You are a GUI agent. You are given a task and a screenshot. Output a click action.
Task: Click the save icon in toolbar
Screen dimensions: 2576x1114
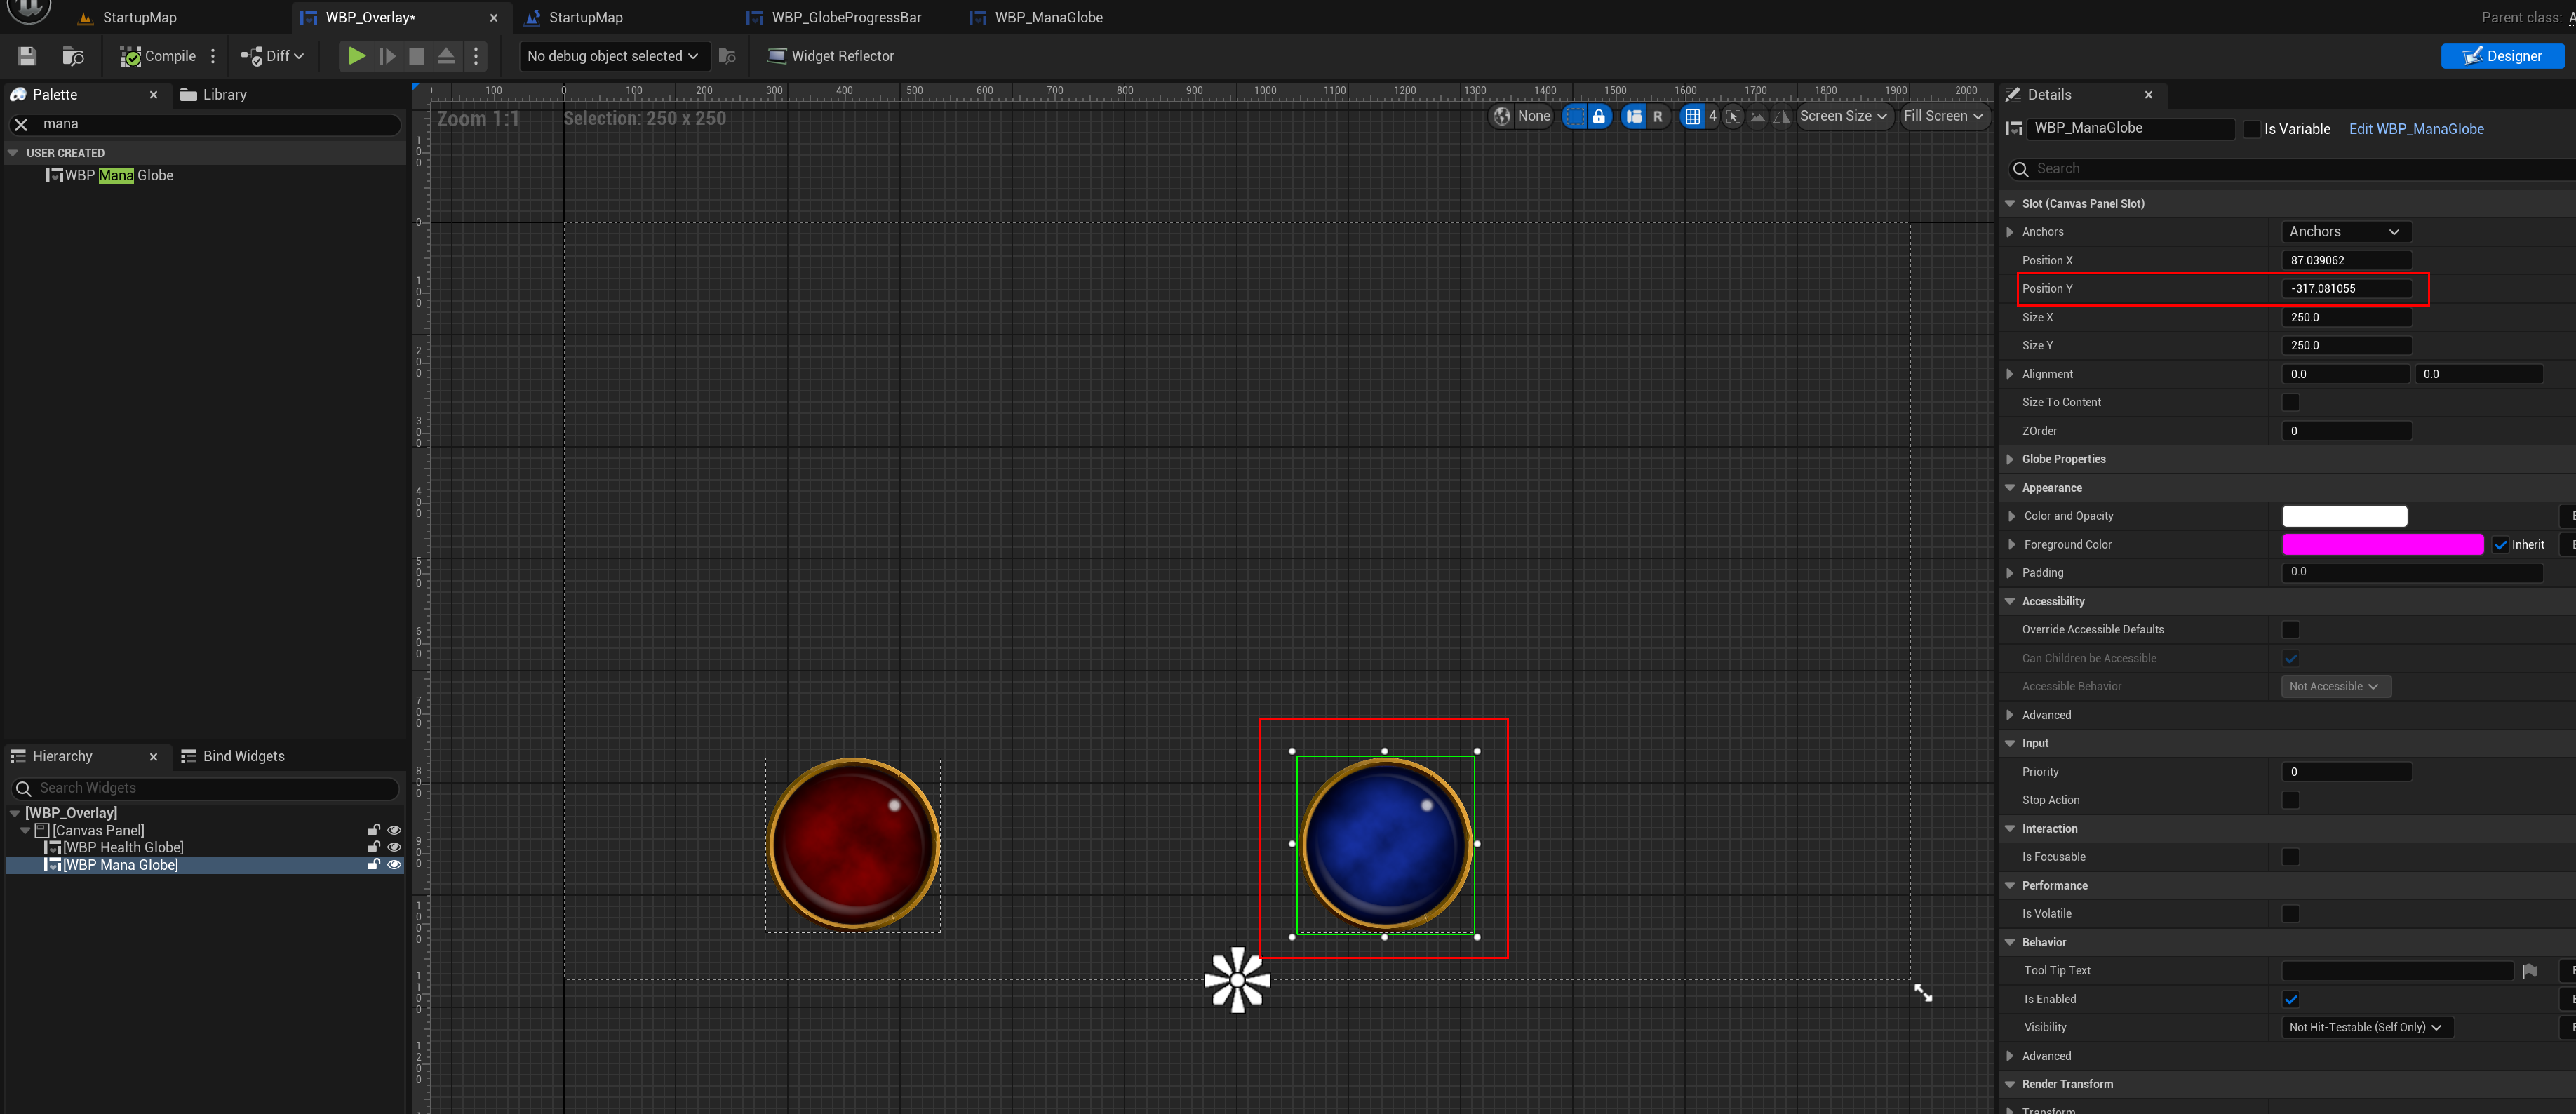27,56
